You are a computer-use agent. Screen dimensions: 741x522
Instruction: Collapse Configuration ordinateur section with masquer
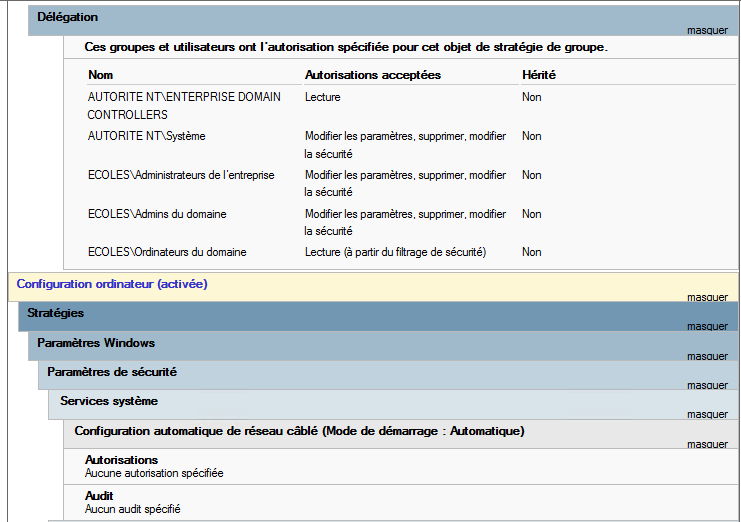click(707, 297)
